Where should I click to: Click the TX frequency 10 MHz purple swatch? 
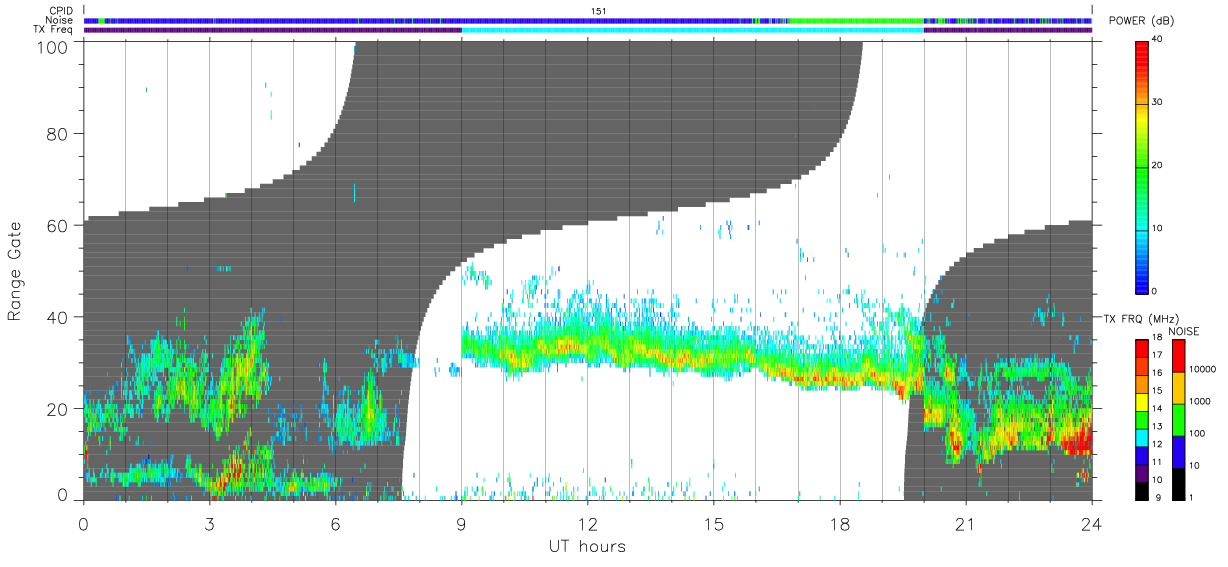coord(1142,474)
